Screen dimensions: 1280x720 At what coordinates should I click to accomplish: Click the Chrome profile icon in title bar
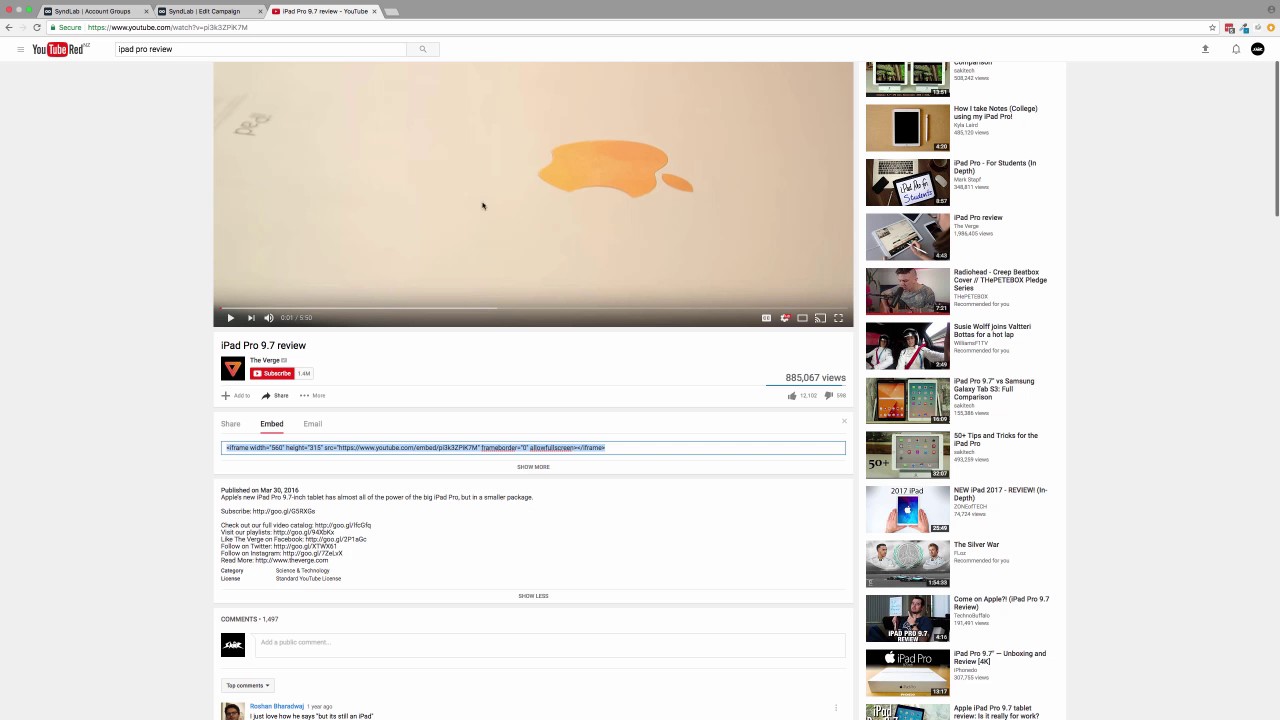tap(1270, 10)
